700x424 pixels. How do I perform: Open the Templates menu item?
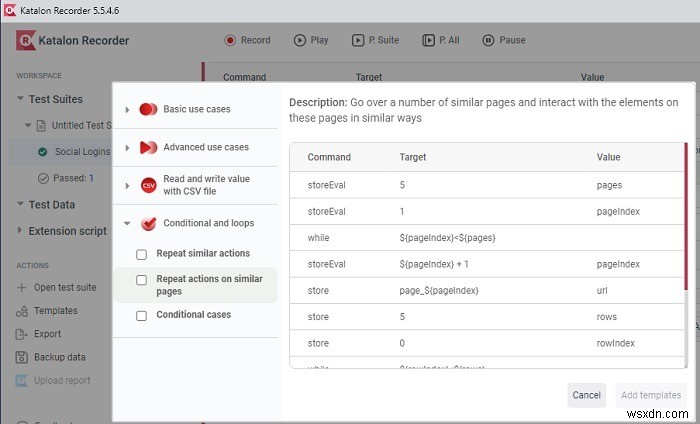coord(55,310)
